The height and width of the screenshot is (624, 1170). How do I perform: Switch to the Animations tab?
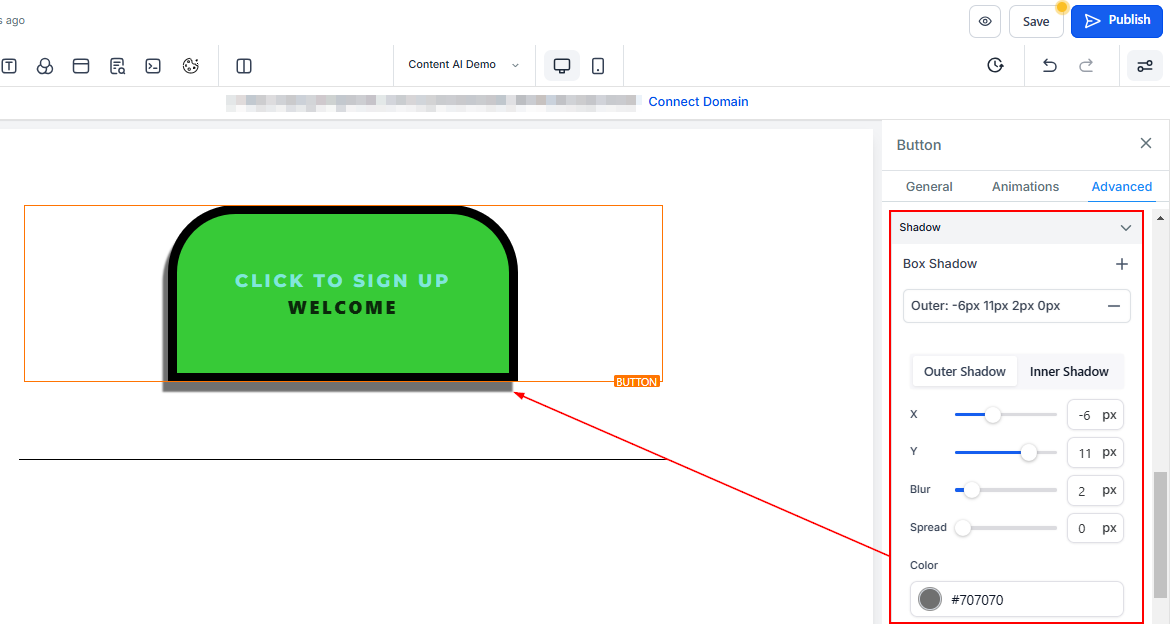click(x=1025, y=187)
